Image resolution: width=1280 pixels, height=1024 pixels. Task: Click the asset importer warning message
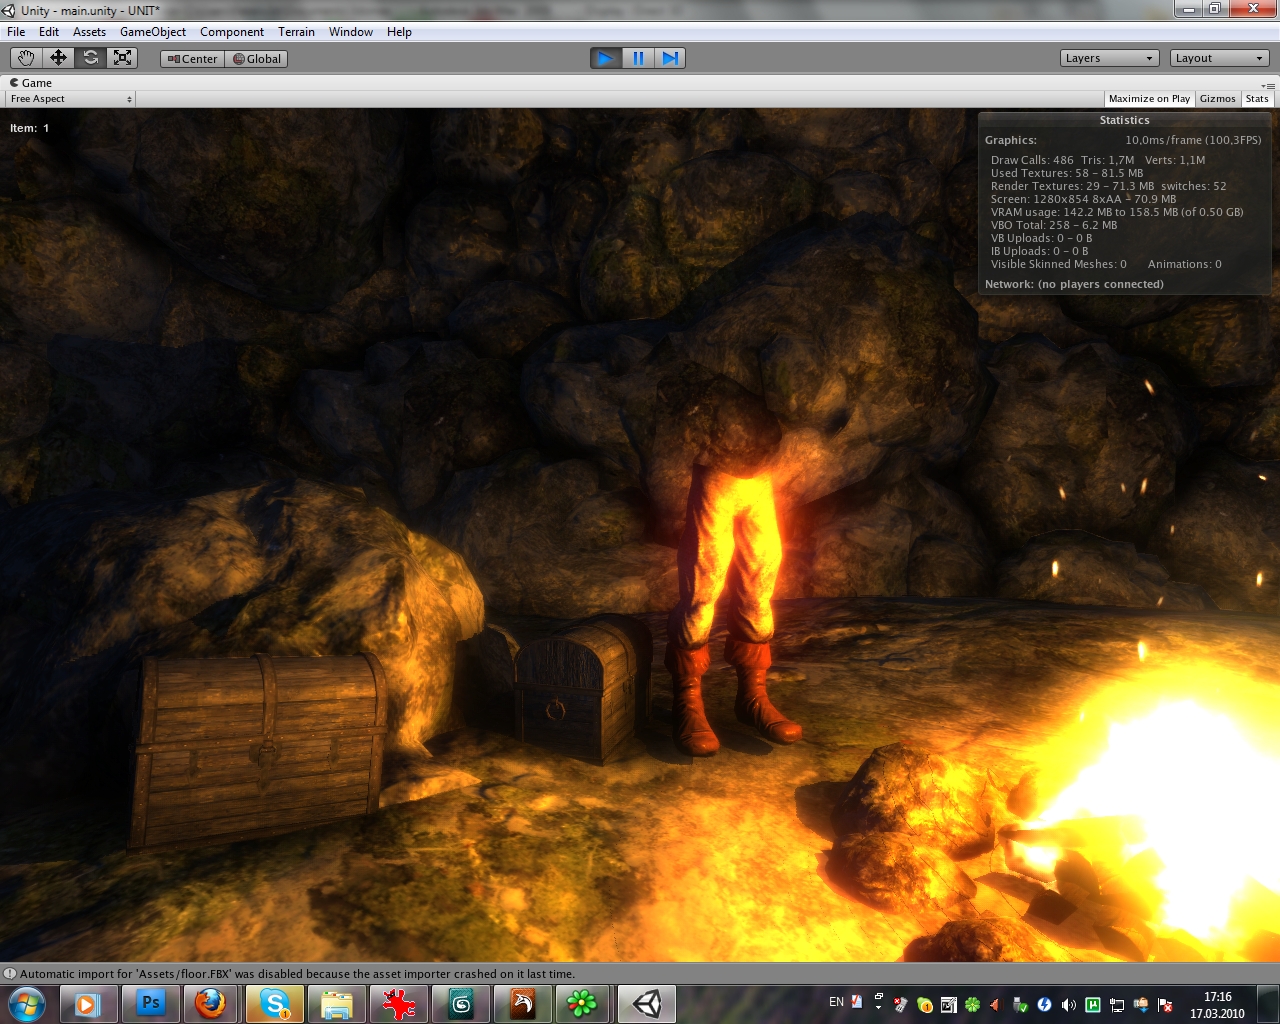[297, 974]
